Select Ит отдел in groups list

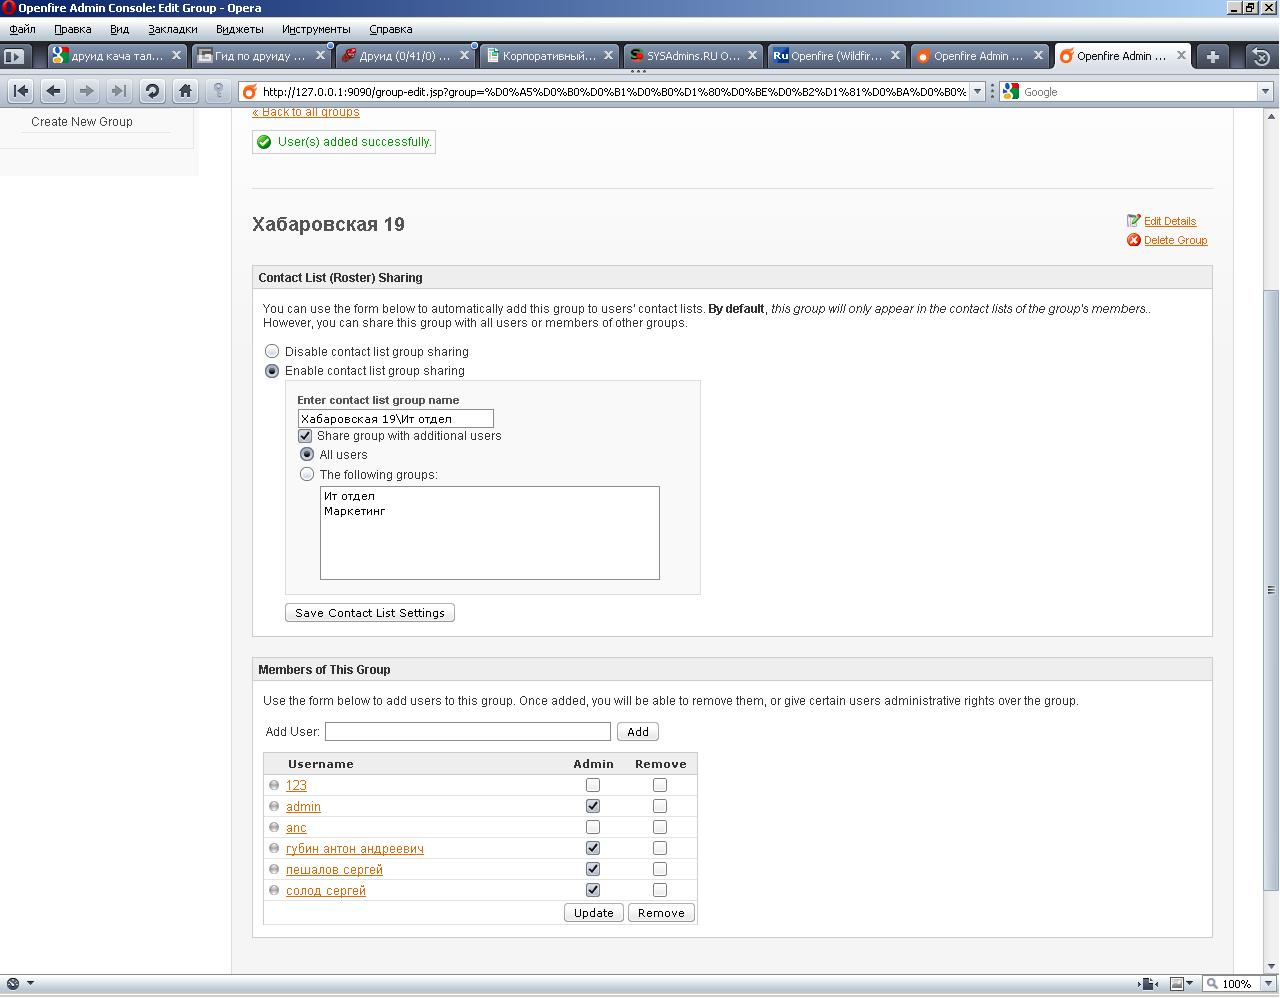point(350,496)
